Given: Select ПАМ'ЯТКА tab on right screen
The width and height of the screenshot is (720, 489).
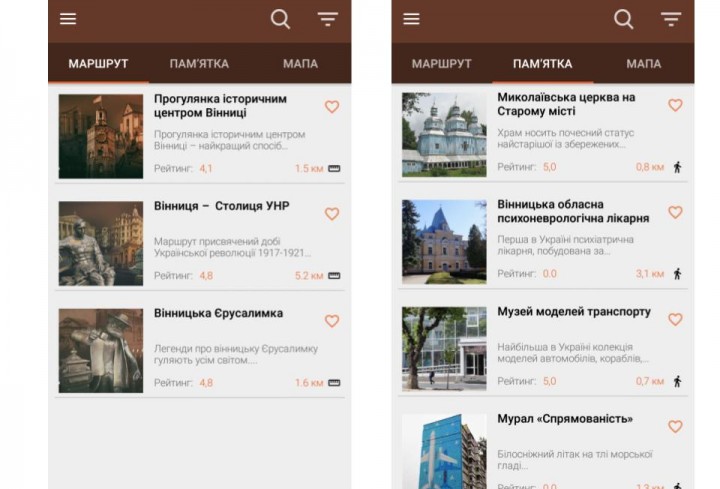Looking at the screenshot, I should click(x=543, y=64).
